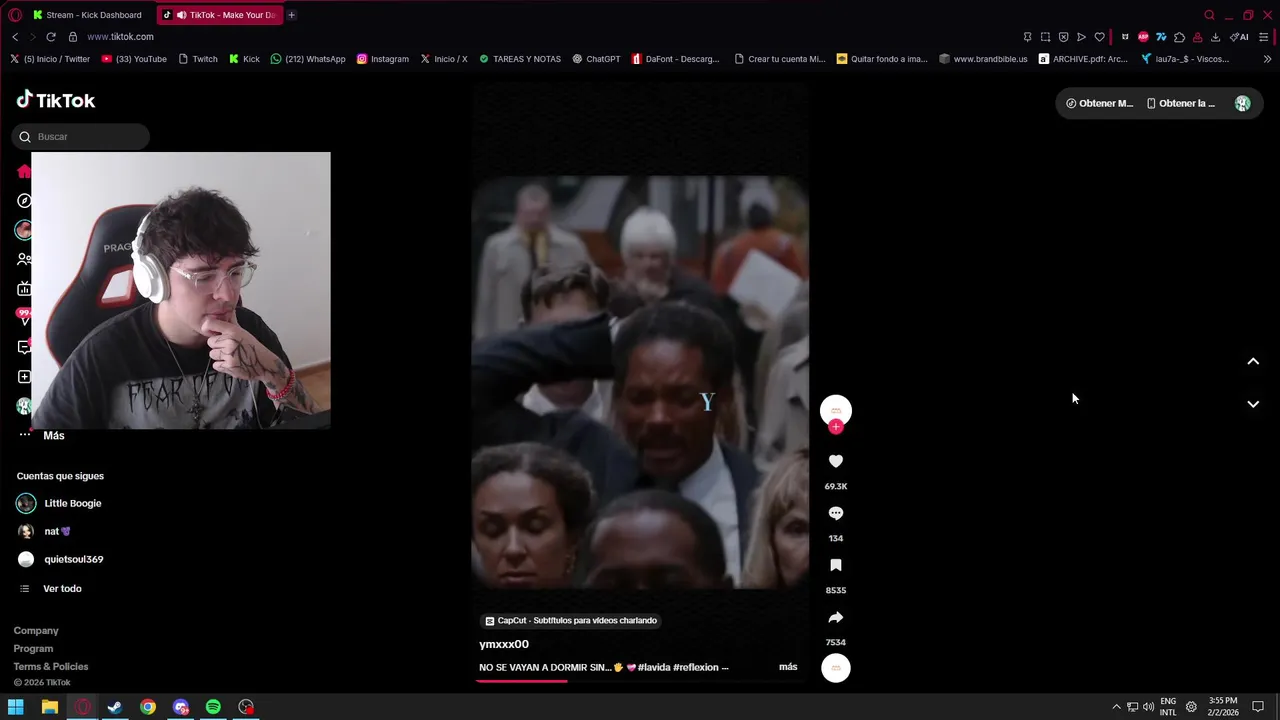The width and height of the screenshot is (1280, 720).
Task: Open Opera AI assistant button
Action: click(x=1239, y=37)
